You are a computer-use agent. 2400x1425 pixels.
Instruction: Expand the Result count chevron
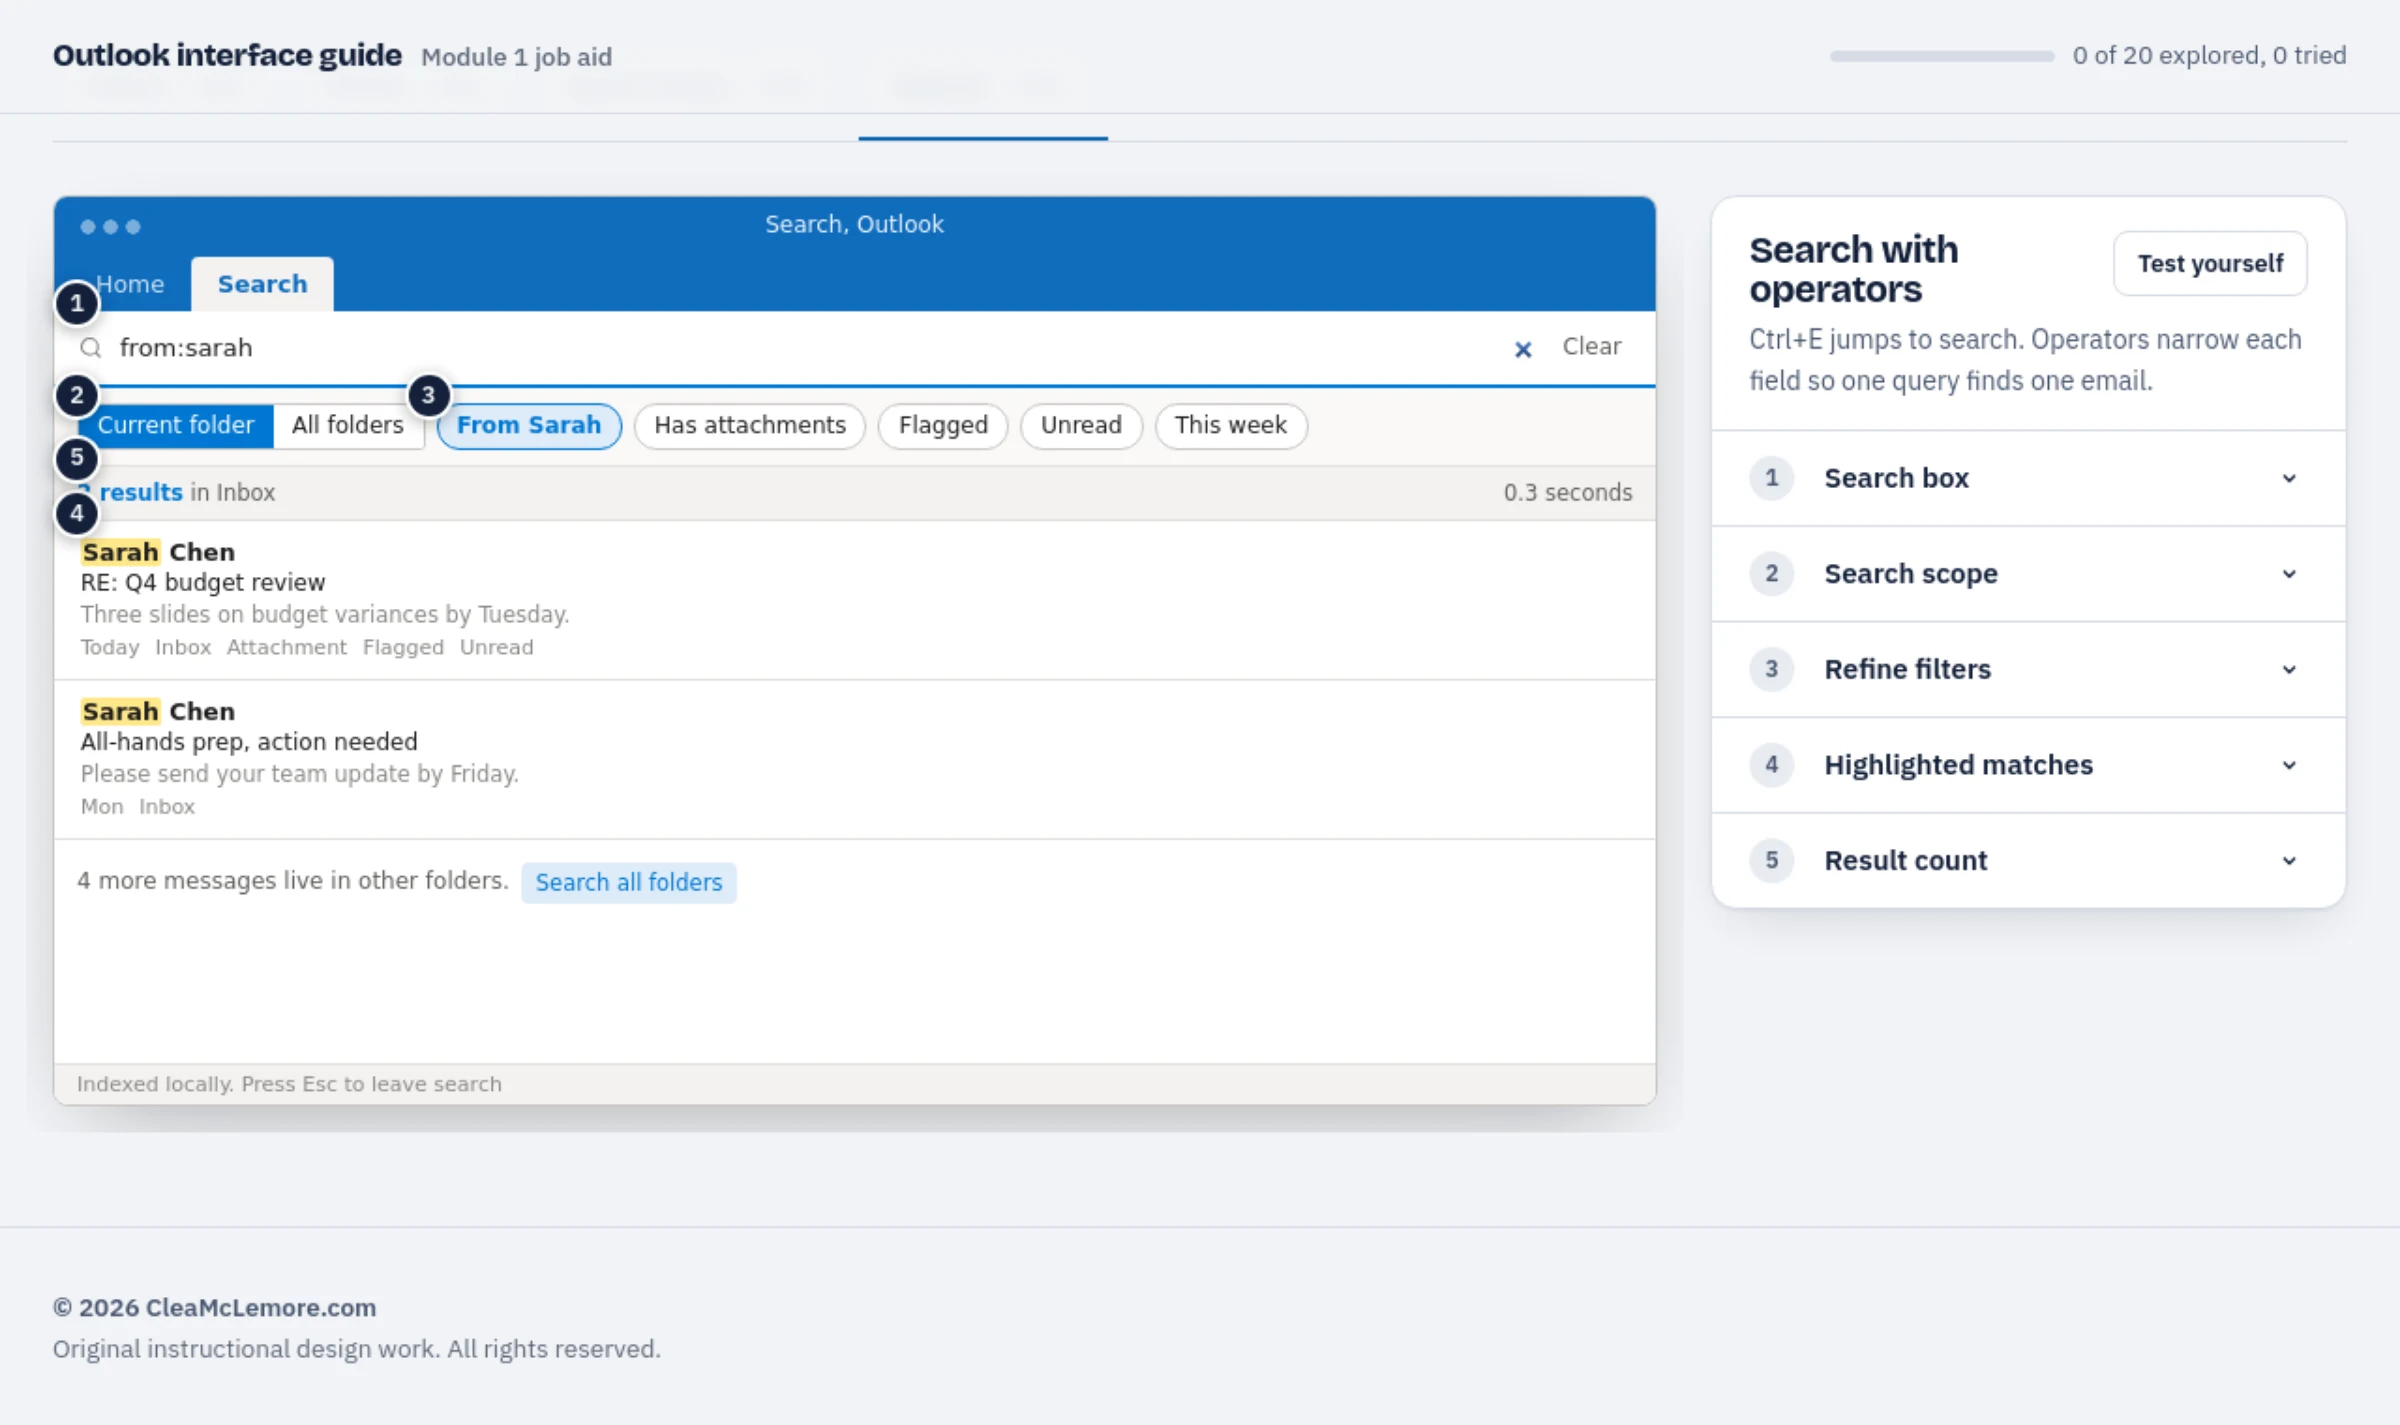point(2289,860)
